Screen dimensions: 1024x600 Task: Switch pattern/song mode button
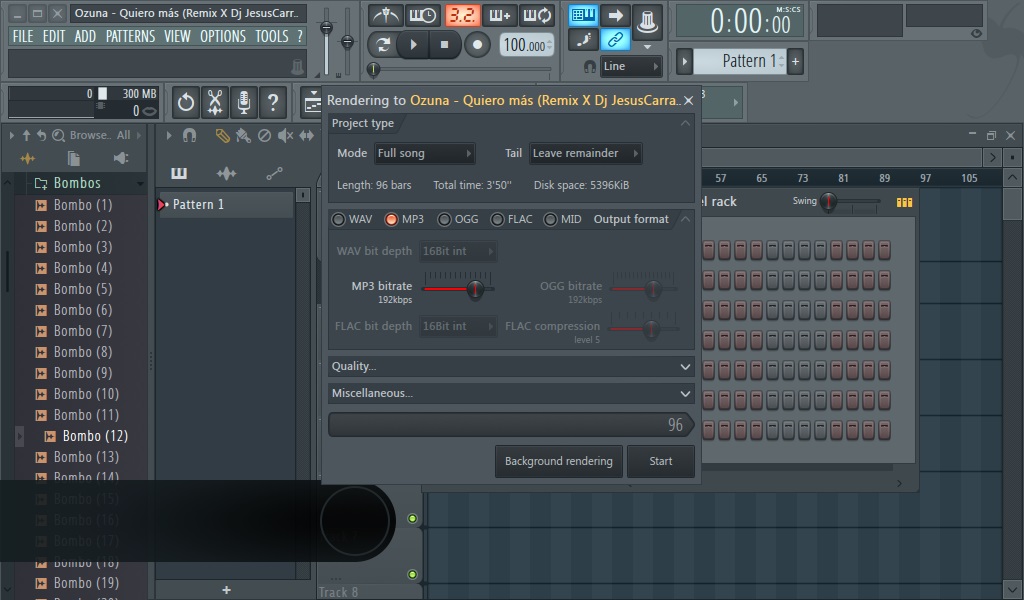coord(383,45)
